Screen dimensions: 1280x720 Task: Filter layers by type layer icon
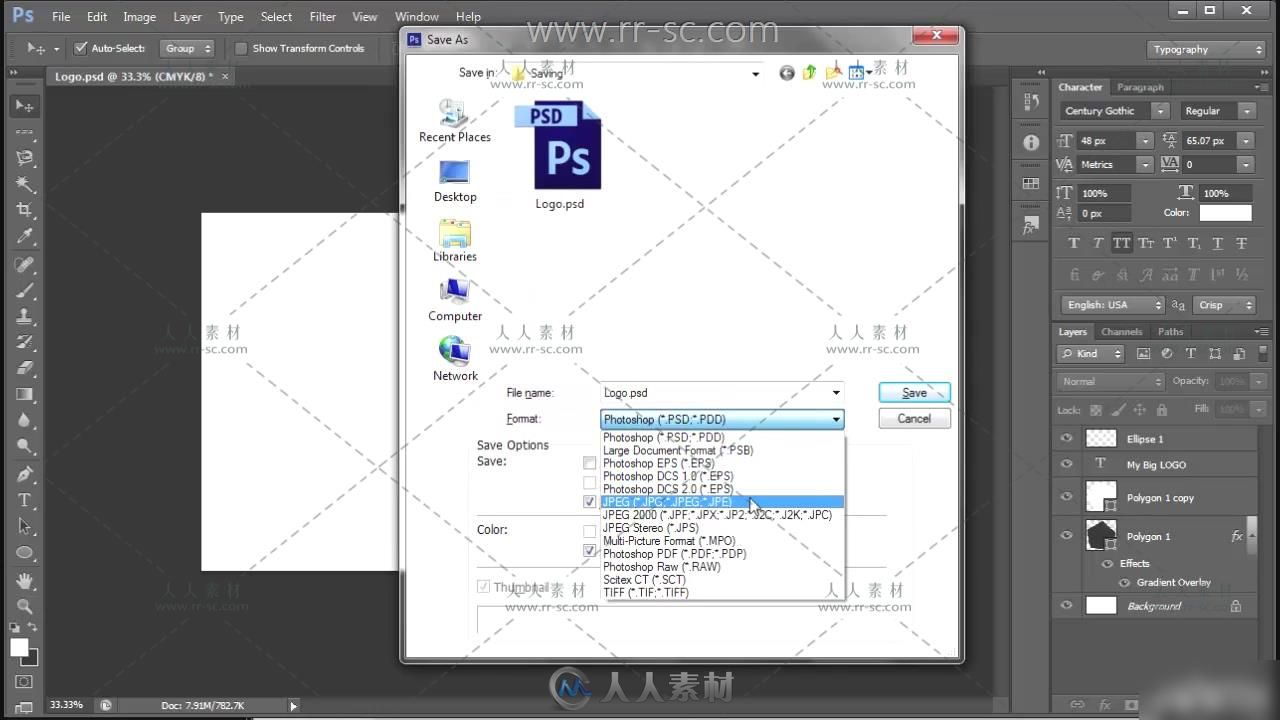point(1190,354)
